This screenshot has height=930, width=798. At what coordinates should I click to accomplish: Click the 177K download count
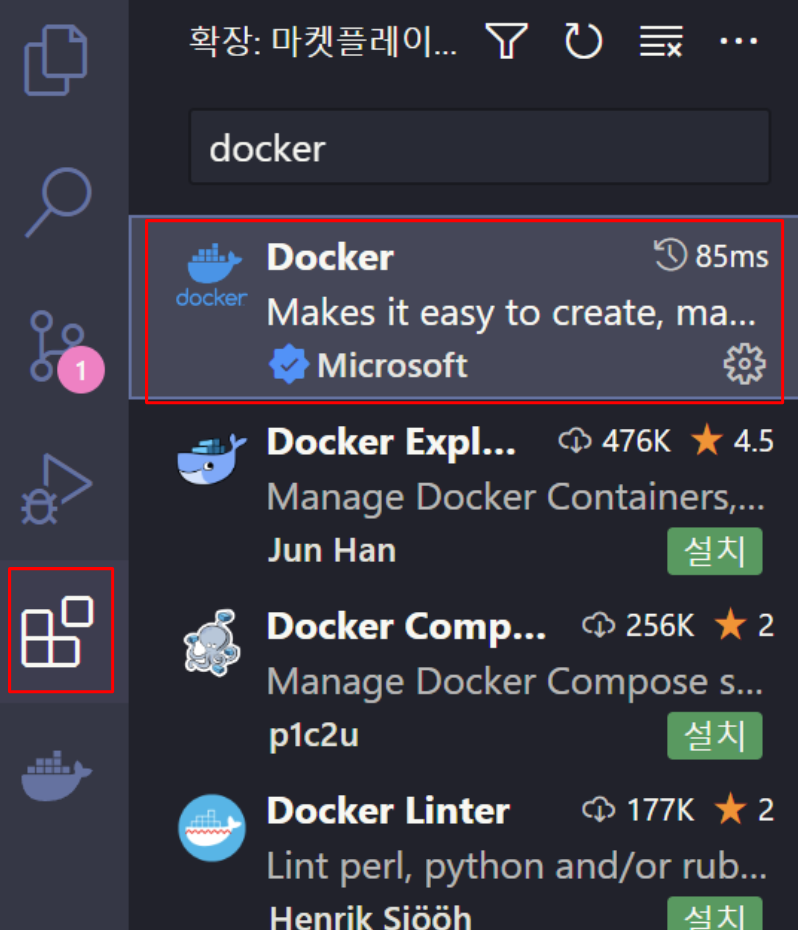pos(638,810)
